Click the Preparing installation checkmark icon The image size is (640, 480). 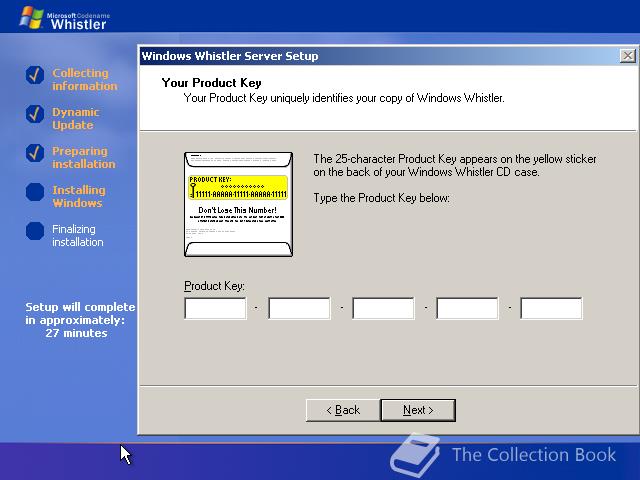tap(35, 153)
